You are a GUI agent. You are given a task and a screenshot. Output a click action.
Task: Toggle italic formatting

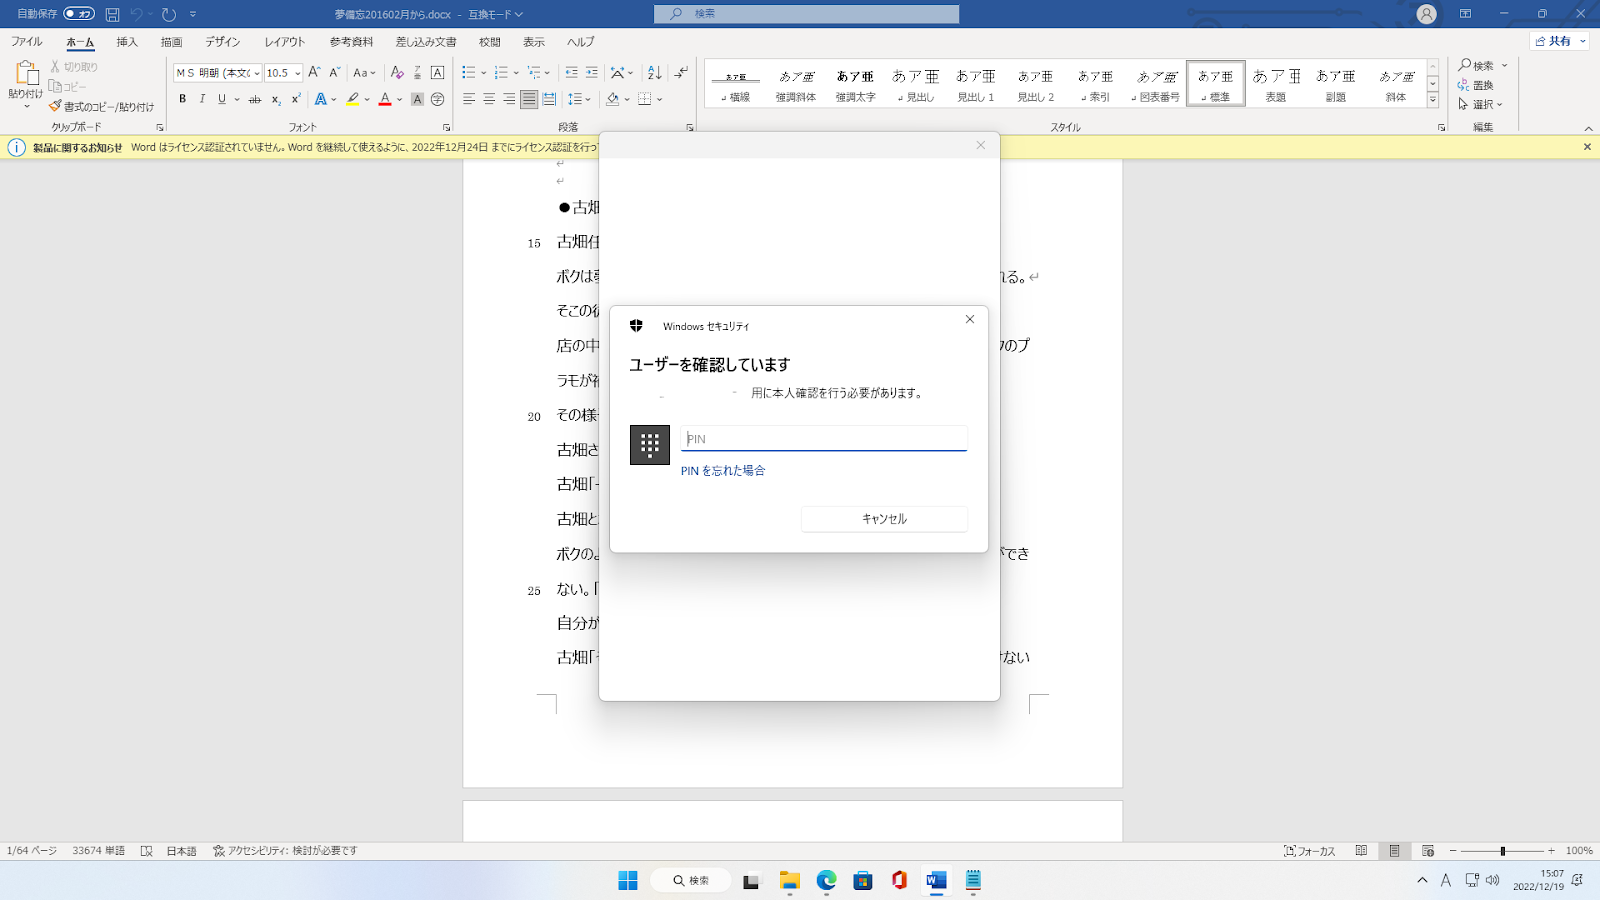pyautogui.click(x=202, y=99)
